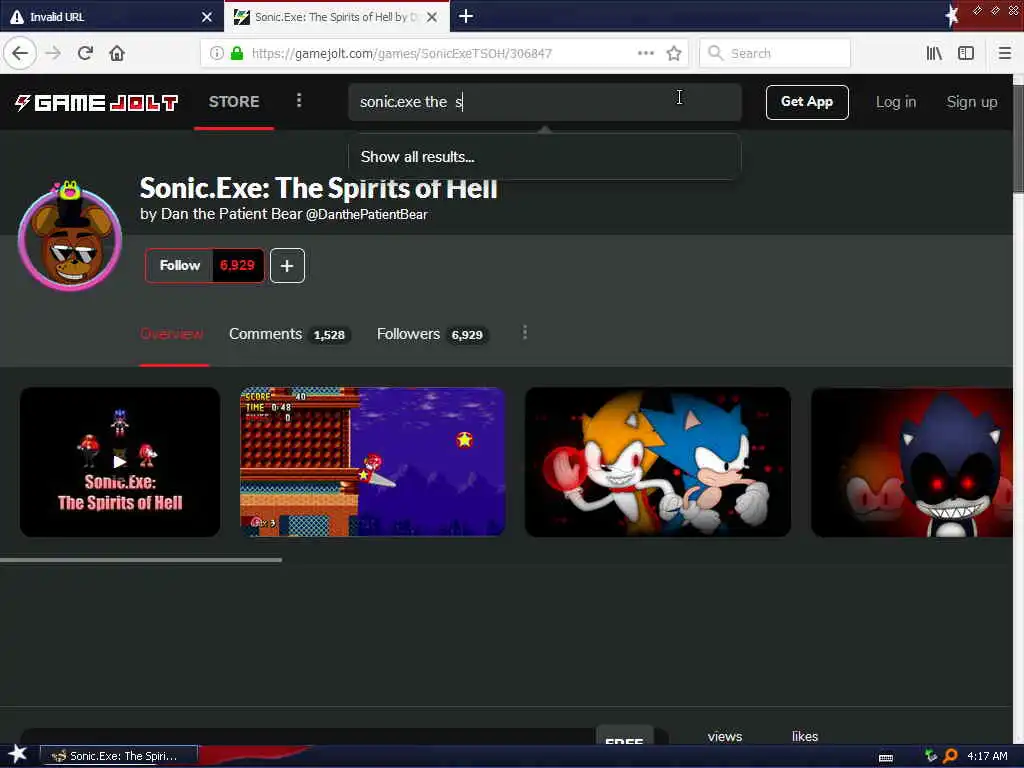Click the Get App button
Image resolution: width=1024 pixels, height=768 pixels.
[x=807, y=102]
